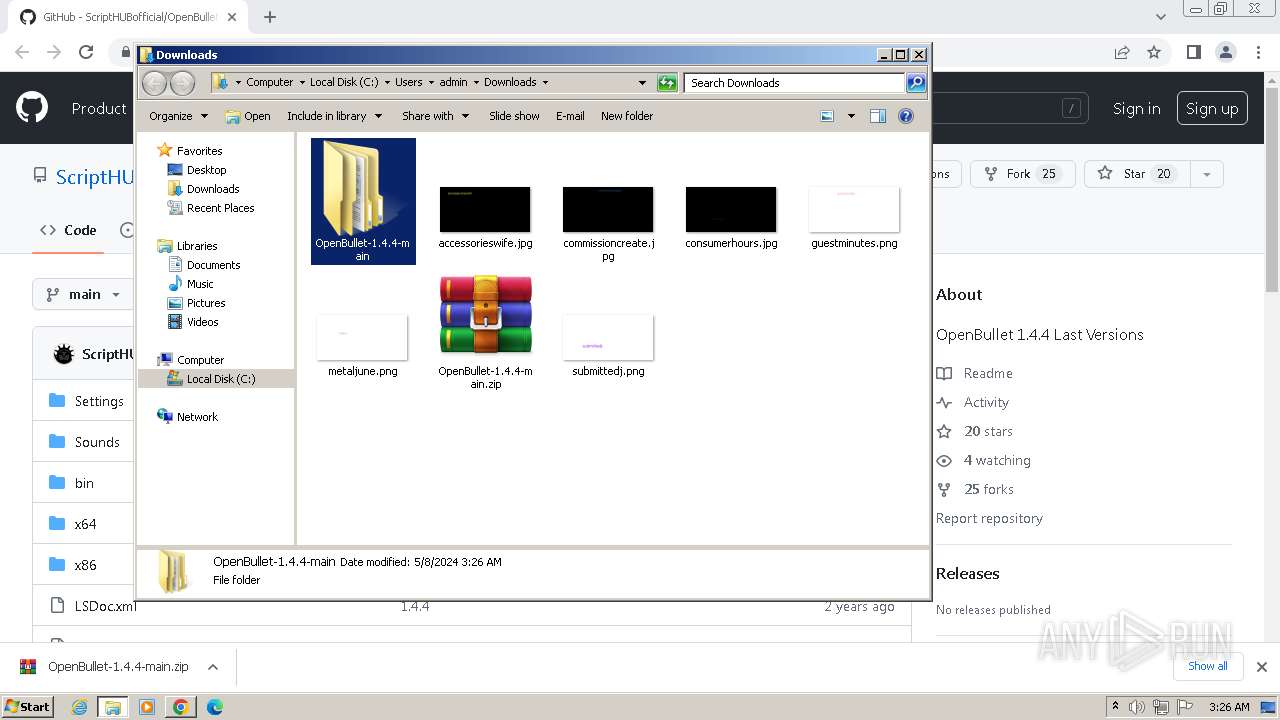Click the Open toolbar button
1280x720 pixels.
248,116
